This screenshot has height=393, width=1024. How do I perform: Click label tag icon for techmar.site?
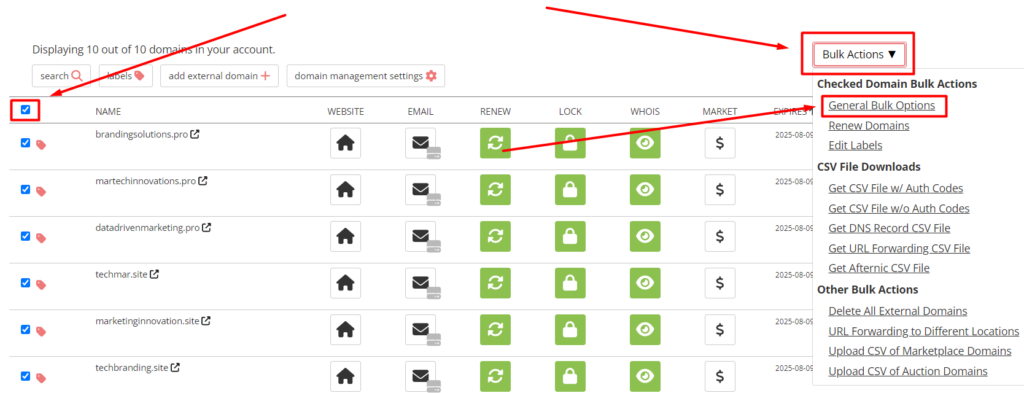coord(40,285)
